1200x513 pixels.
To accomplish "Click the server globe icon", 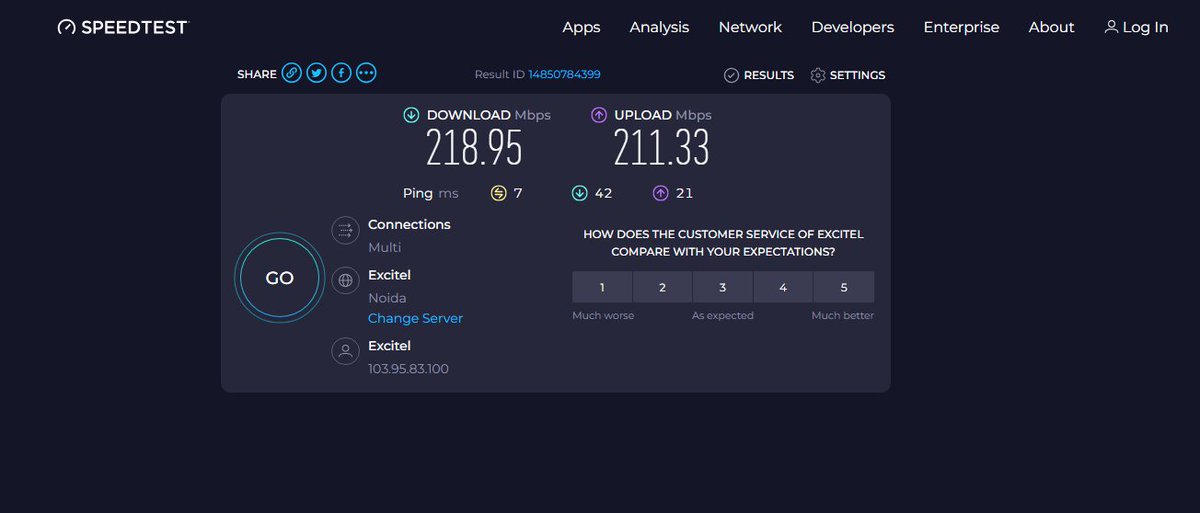I will click(345, 281).
